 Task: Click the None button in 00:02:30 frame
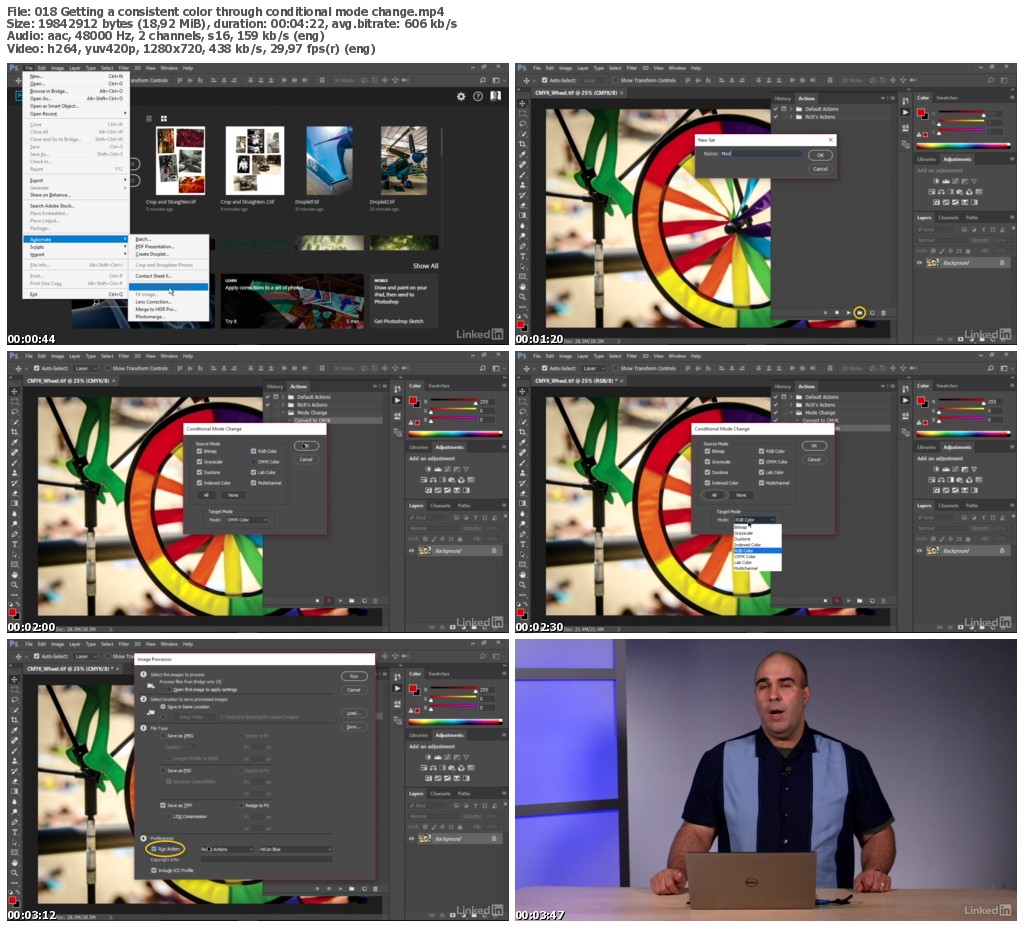(x=741, y=495)
